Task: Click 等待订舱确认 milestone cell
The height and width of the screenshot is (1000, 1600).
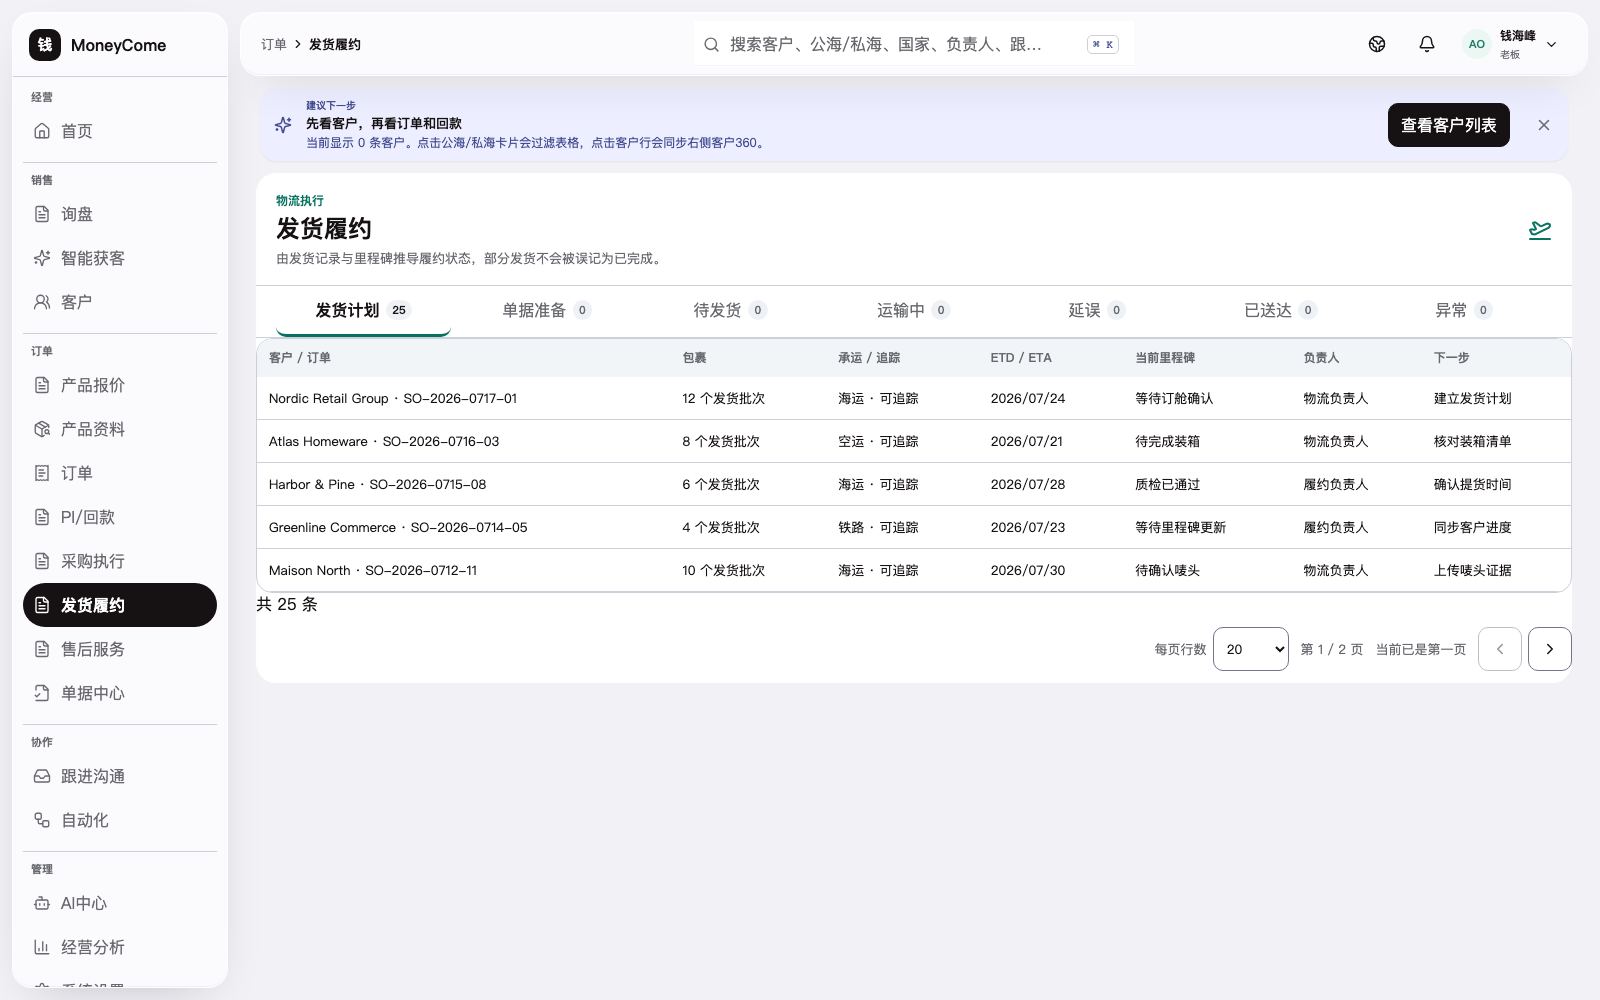Action: [x=1174, y=398]
